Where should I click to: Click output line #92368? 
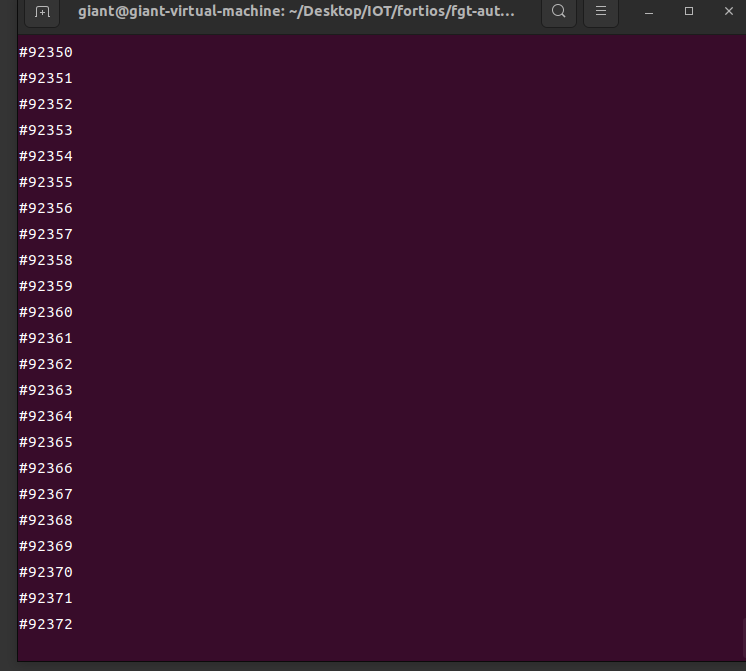46,521
